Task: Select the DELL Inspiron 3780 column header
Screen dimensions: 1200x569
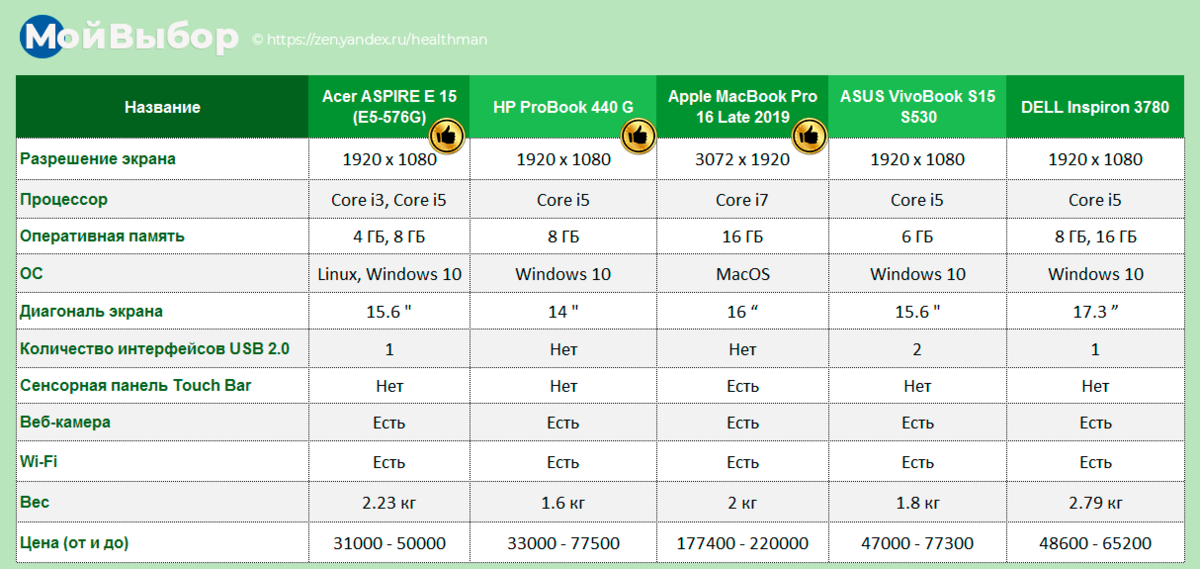Action: (1095, 107)
